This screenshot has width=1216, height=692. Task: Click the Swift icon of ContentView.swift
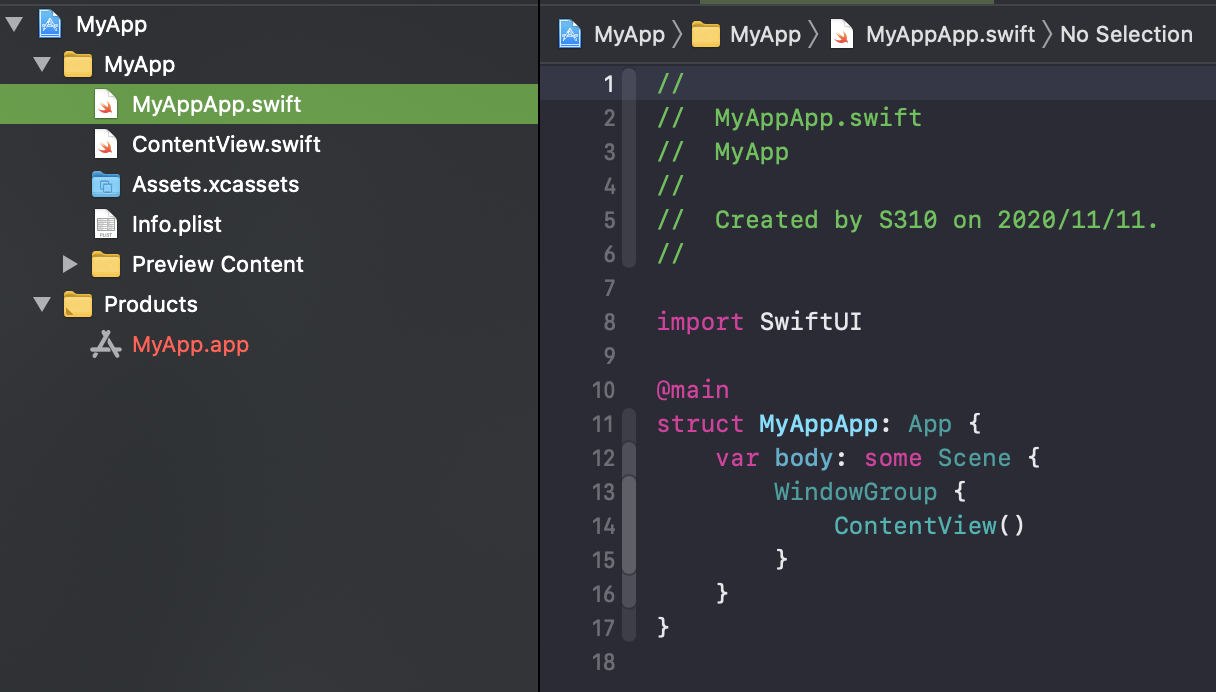105,144
